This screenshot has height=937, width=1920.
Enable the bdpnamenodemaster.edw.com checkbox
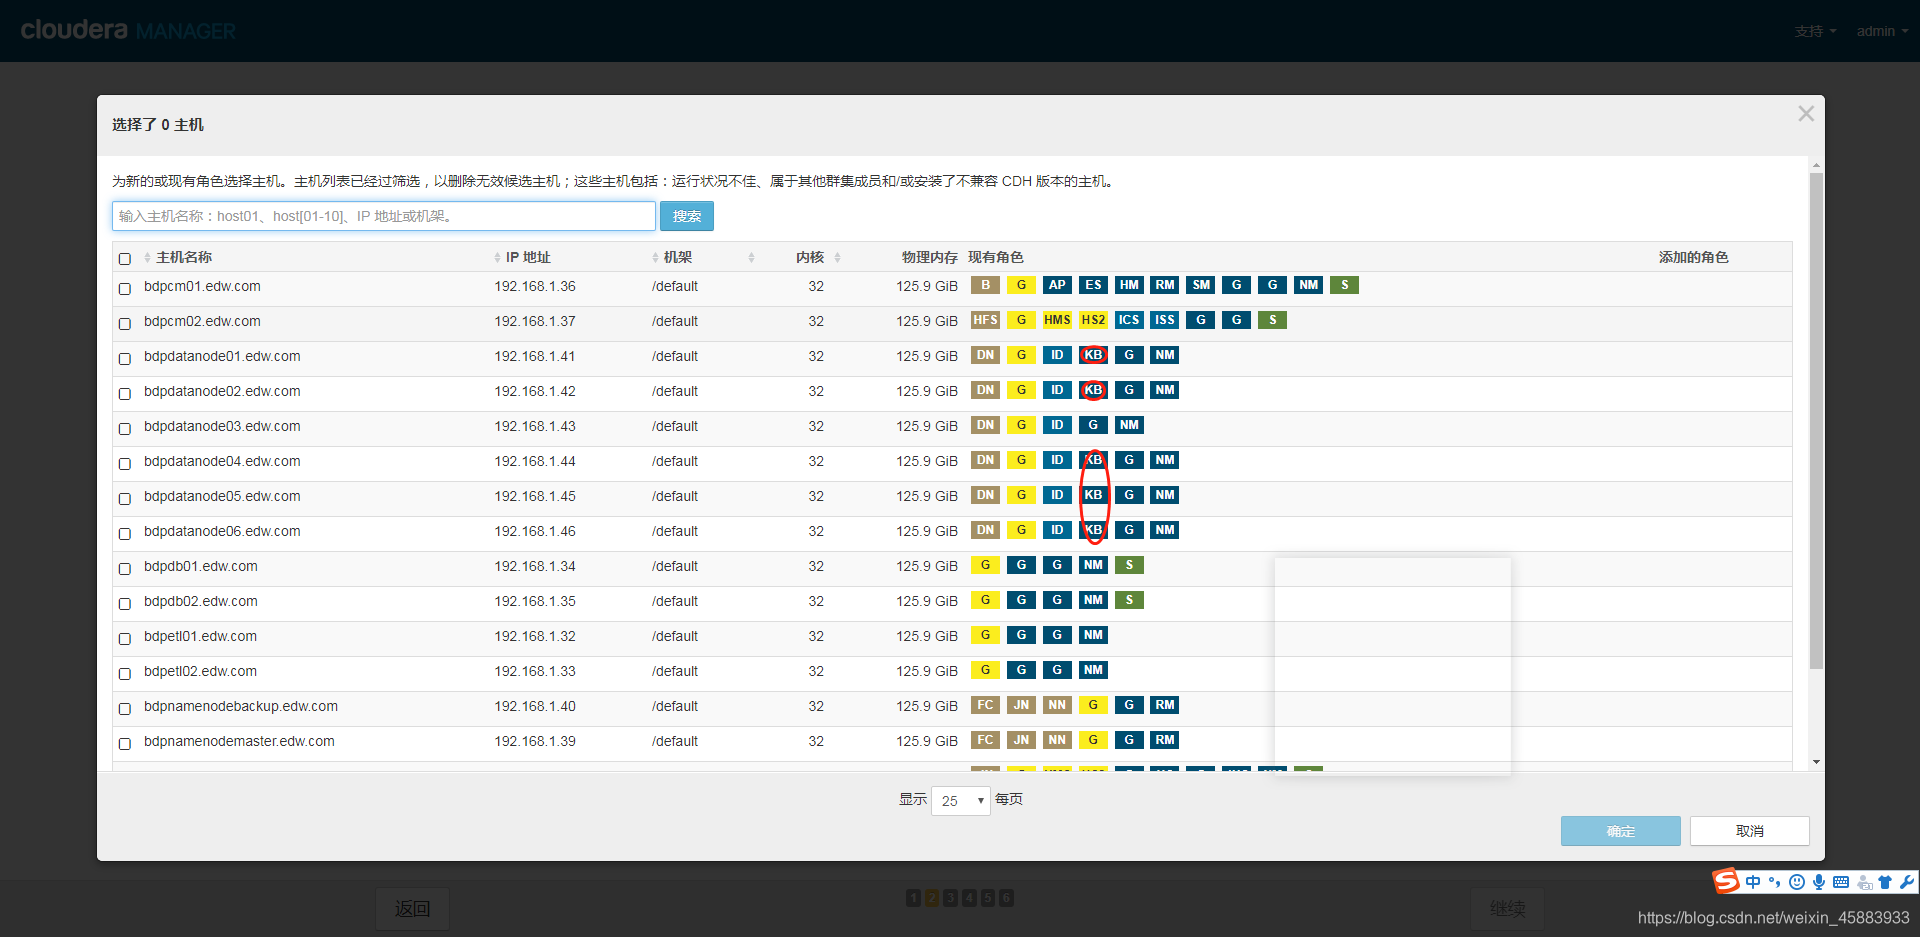point(125,743)
